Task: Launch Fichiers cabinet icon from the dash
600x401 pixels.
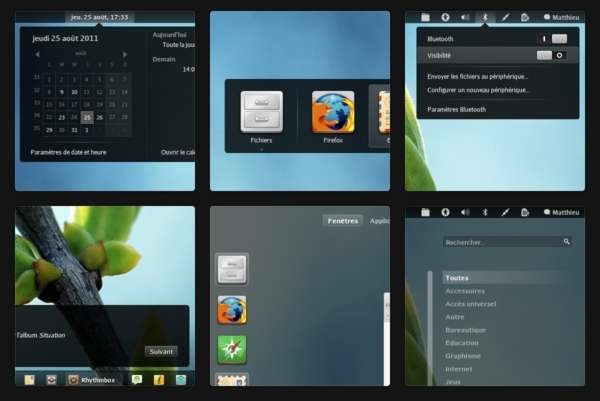Action: (232, 269)
